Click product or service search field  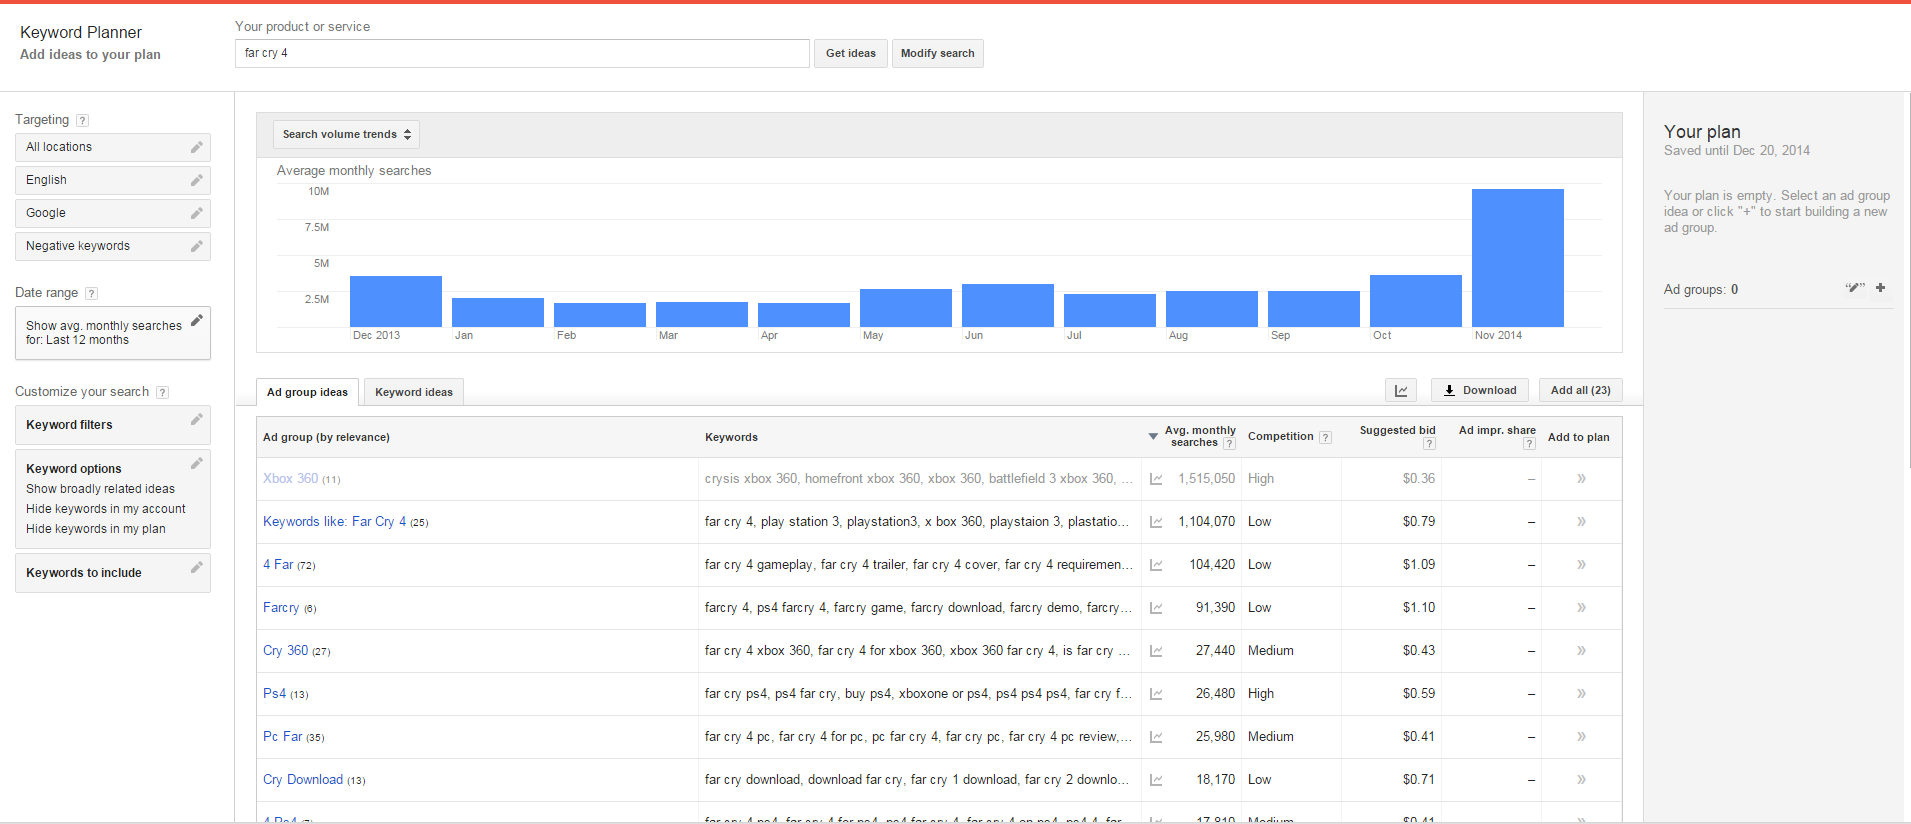522,53
